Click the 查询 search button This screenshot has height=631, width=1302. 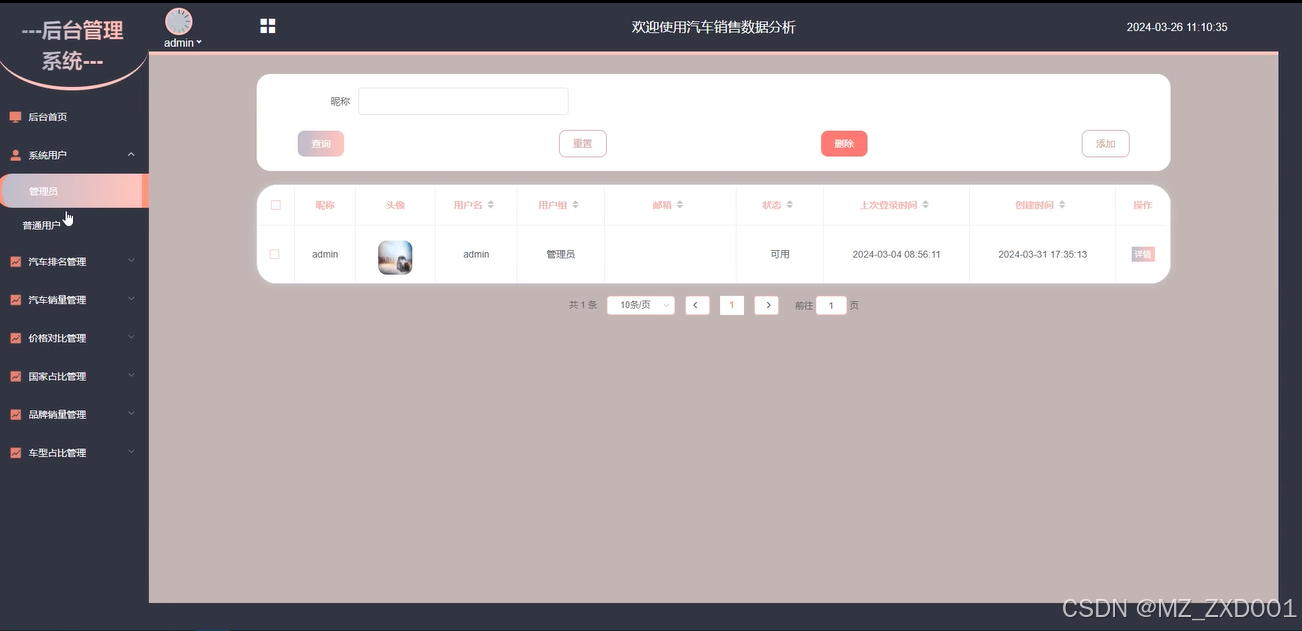[321, 144]
